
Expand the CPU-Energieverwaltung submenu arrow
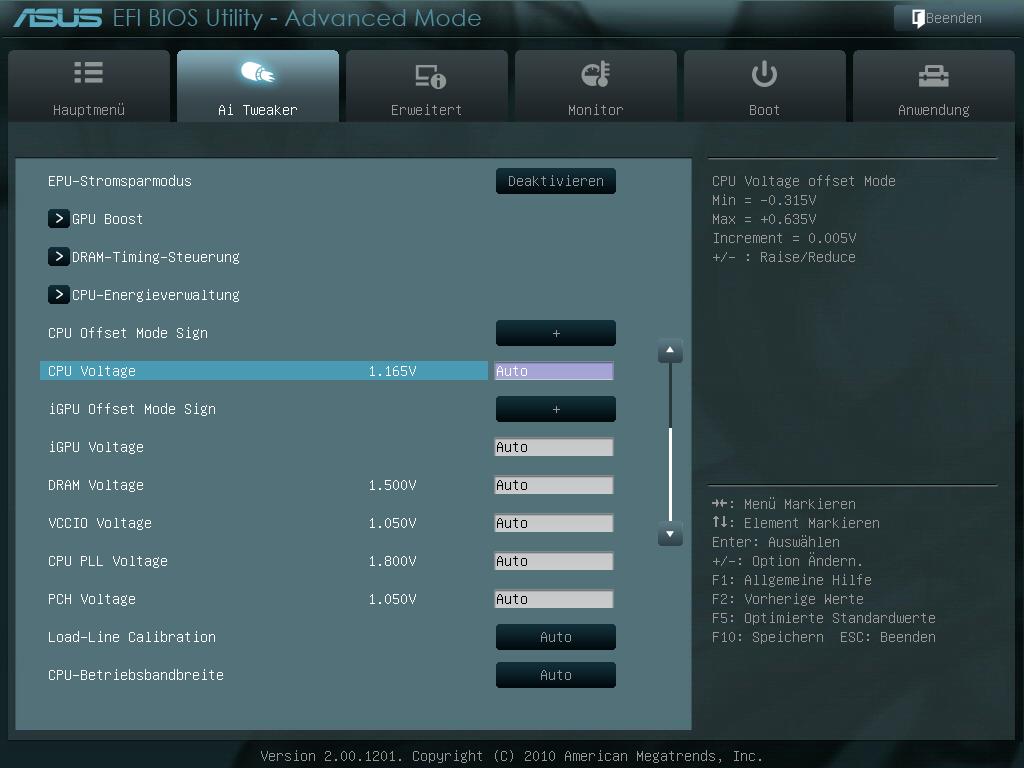click(59, 295)
